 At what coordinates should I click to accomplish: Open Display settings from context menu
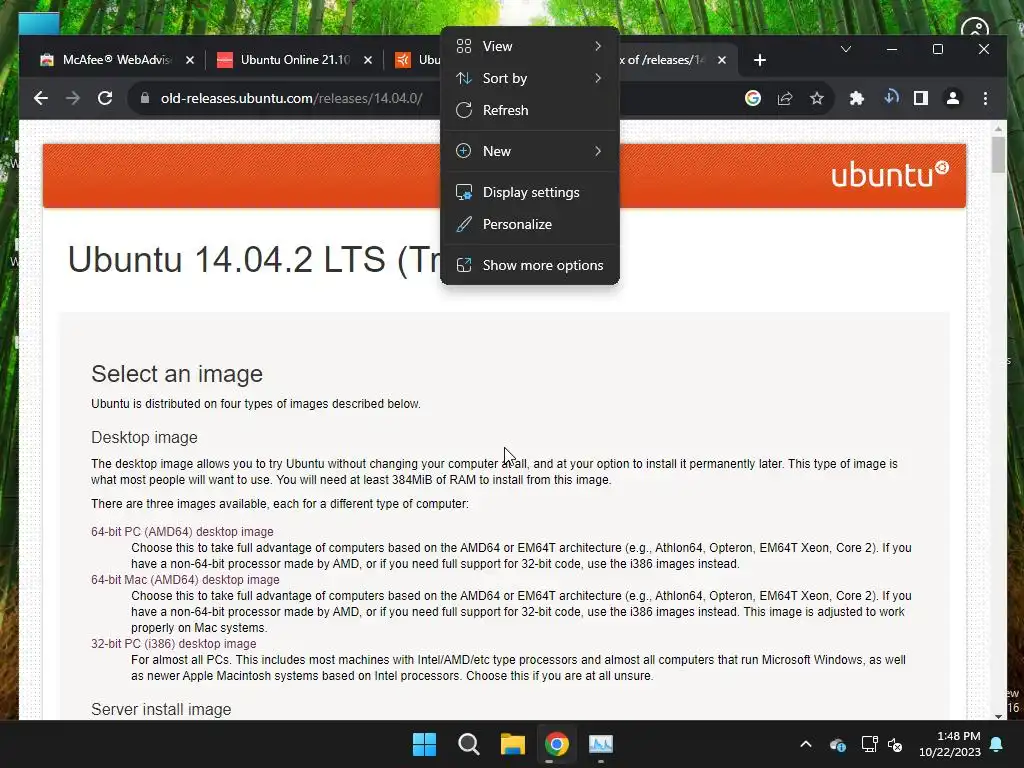coord(530,192)
